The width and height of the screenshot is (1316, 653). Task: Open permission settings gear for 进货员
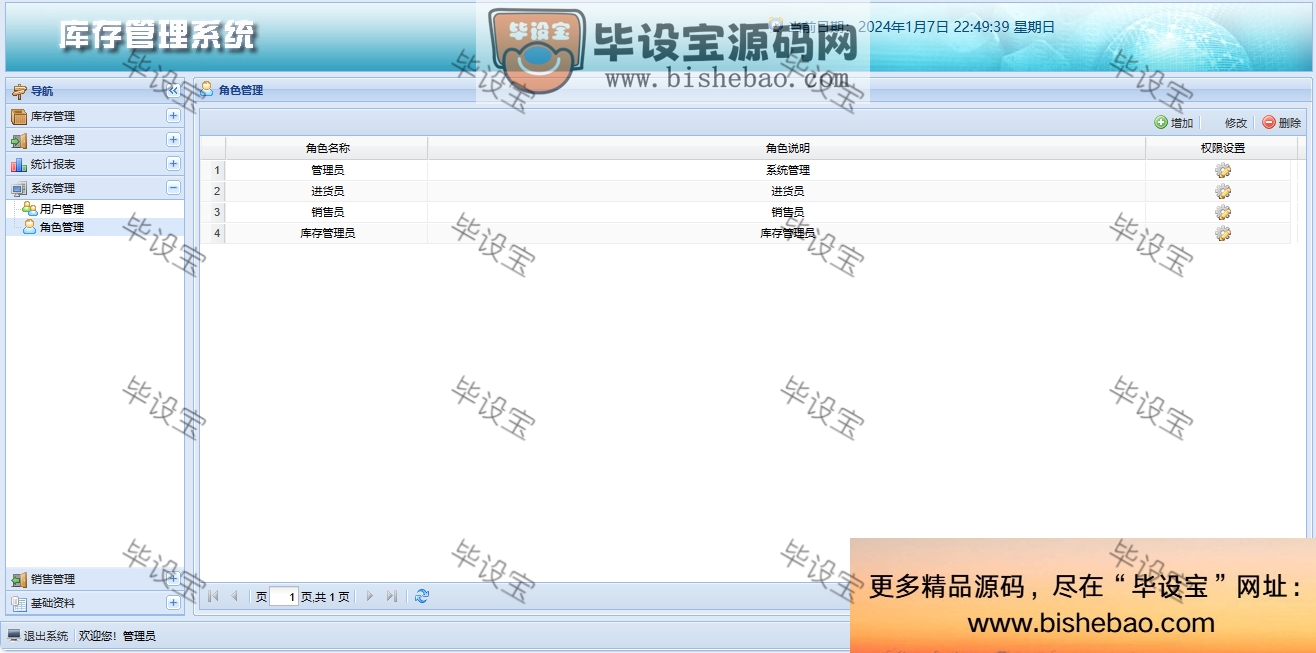[1222, 191]
